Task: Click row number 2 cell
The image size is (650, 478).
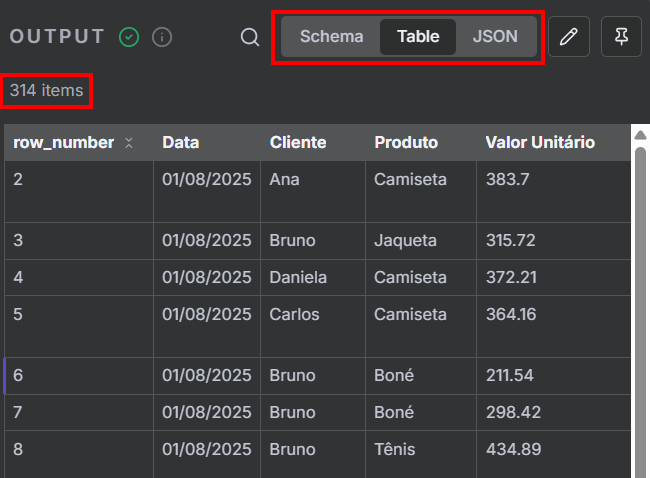Action: (79, 192)
